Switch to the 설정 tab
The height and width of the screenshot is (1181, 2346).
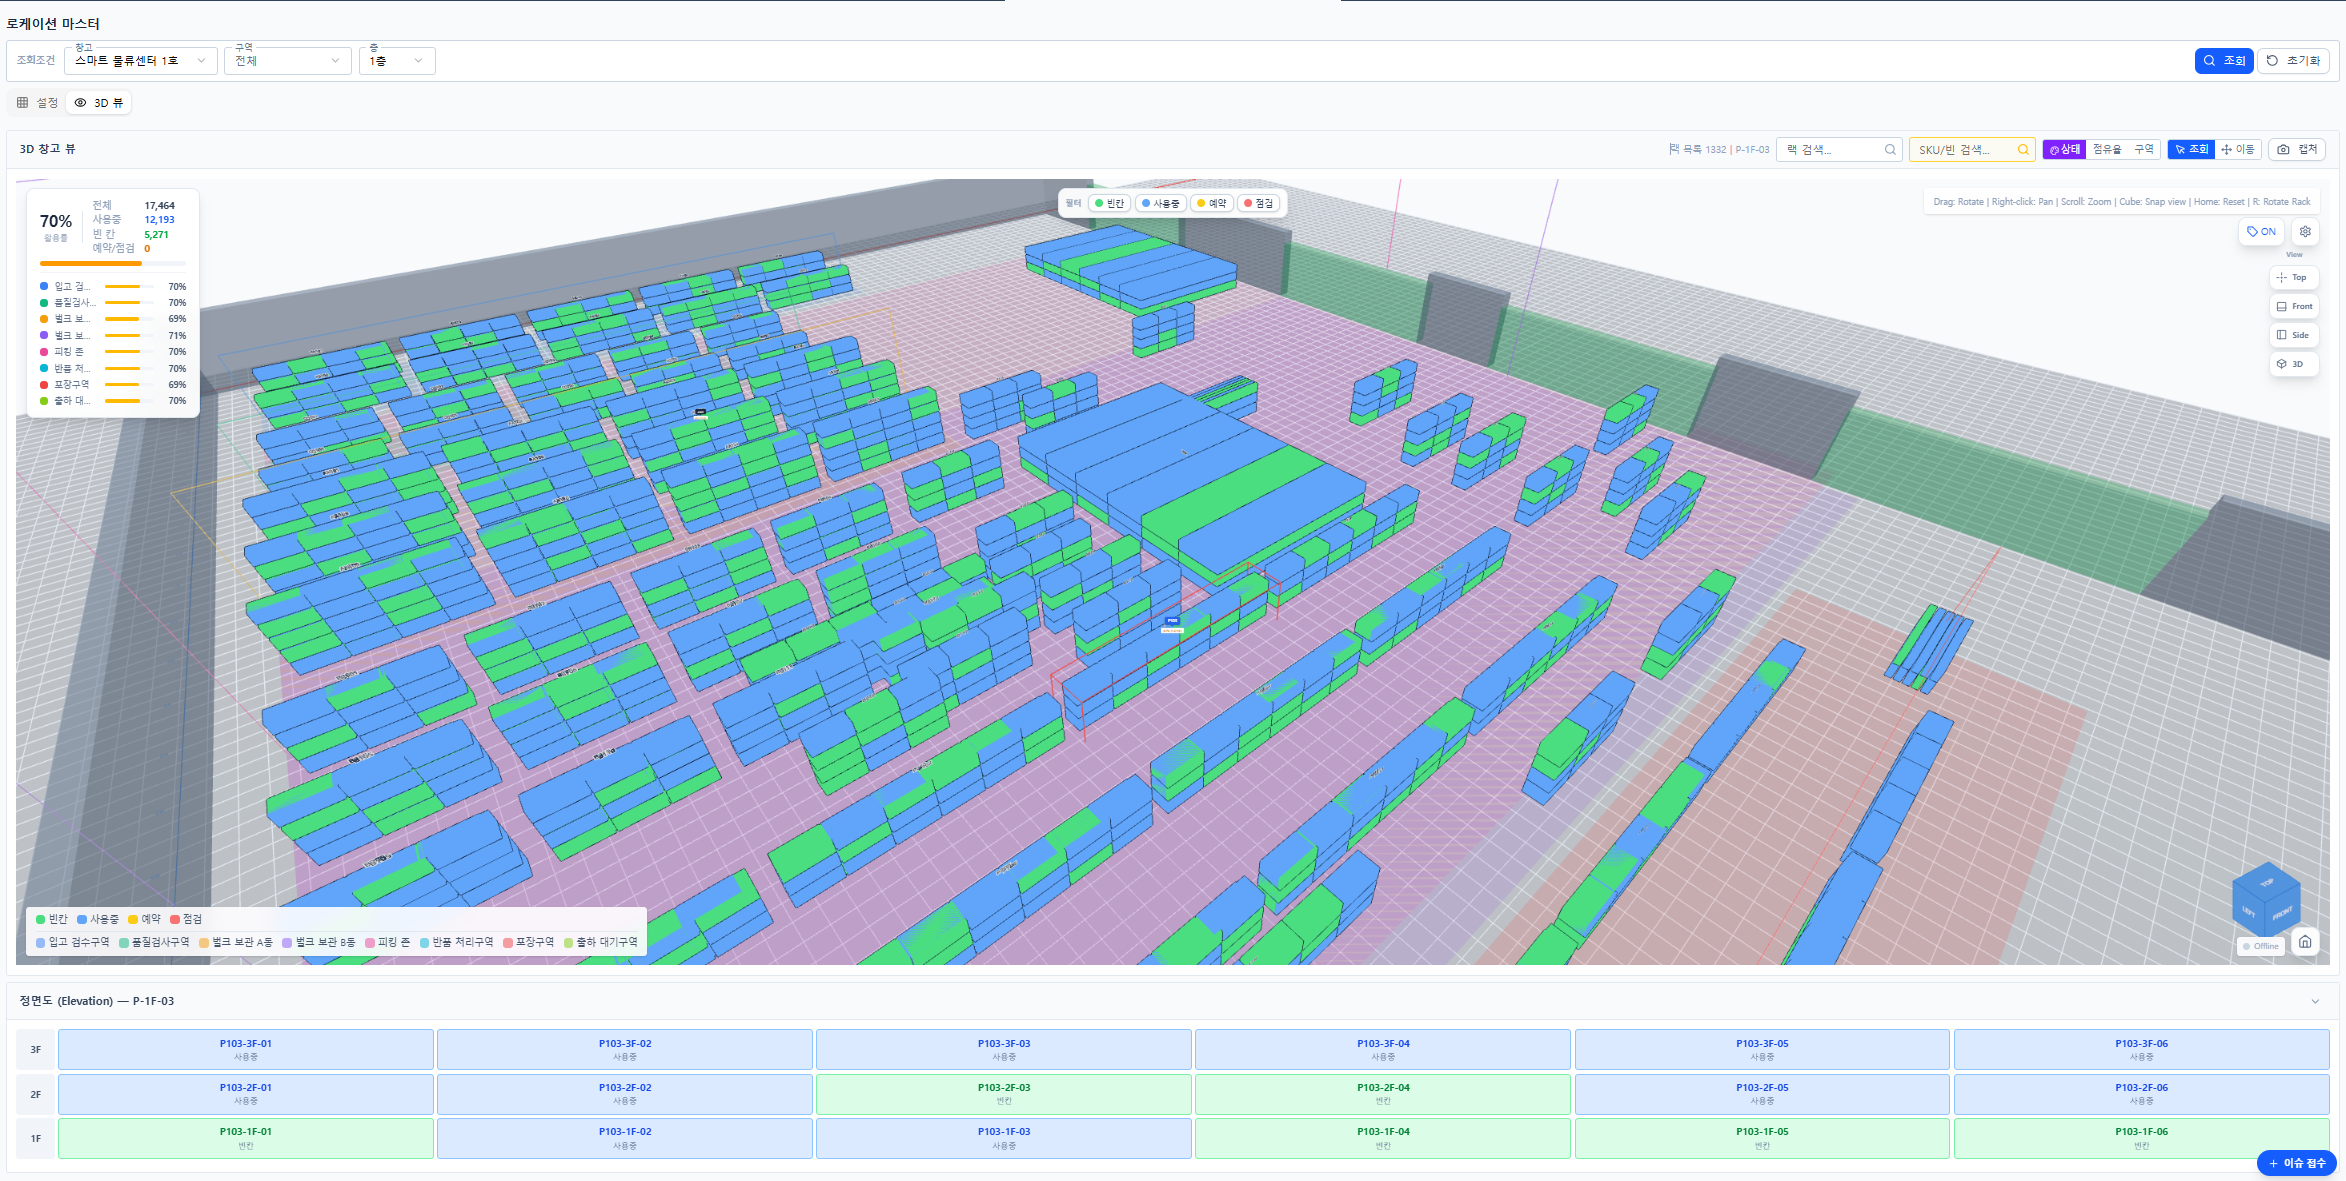point(38,103)
